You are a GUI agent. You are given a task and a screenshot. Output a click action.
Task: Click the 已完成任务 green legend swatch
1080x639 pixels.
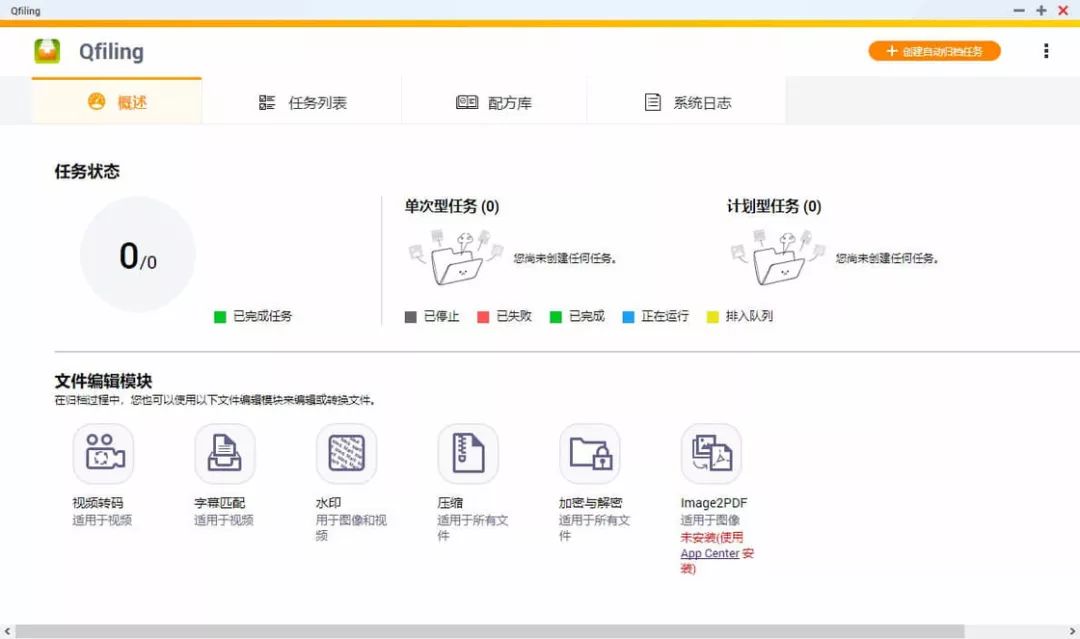[220, 317]
